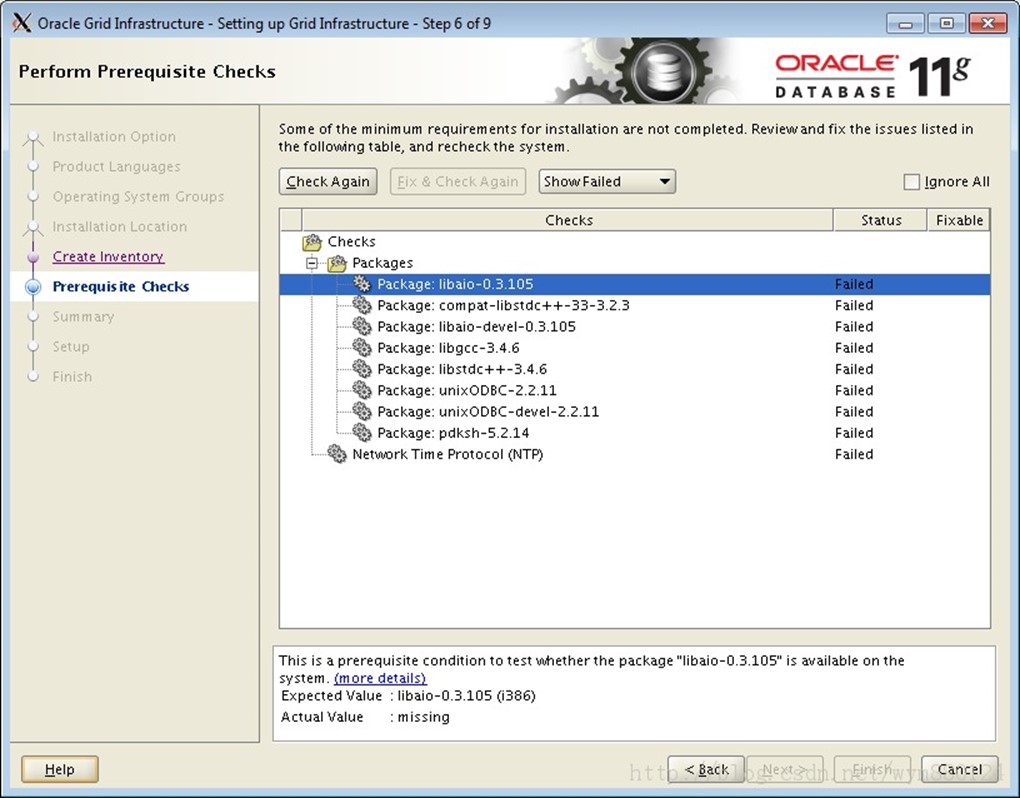Select Summary step in sidebar

coord(83,317)
